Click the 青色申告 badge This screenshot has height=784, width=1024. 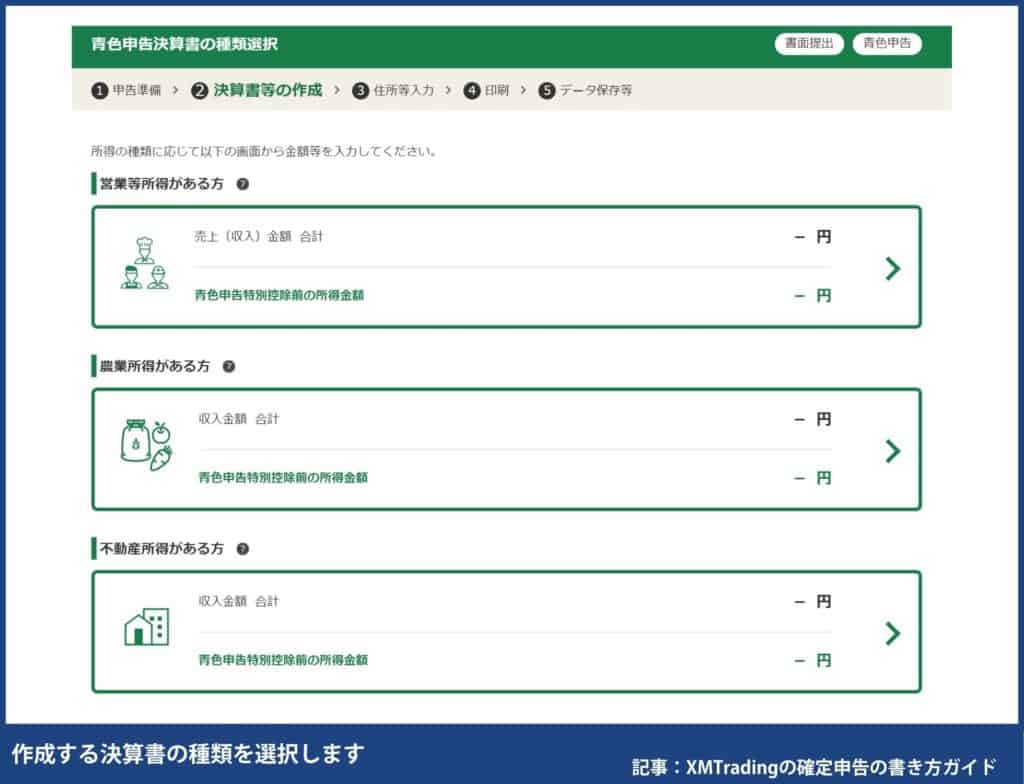click(887, 44)
